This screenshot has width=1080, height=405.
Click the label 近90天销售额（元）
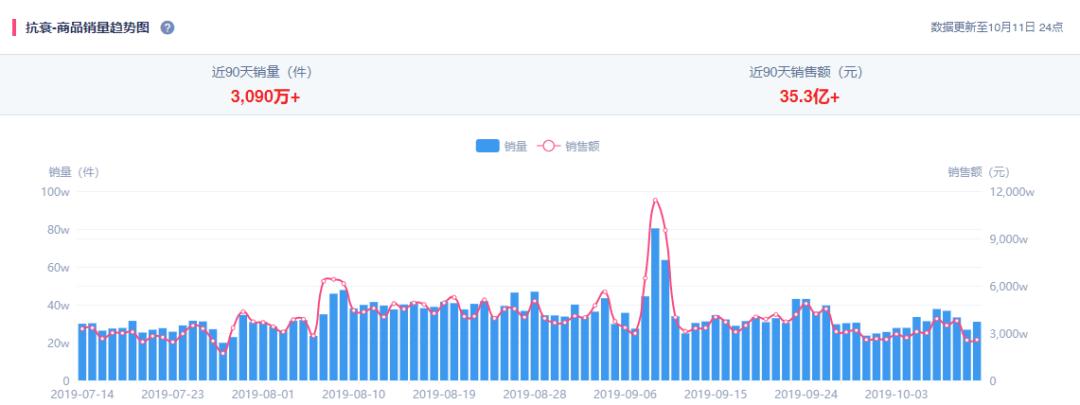click(x=806, y=72)
